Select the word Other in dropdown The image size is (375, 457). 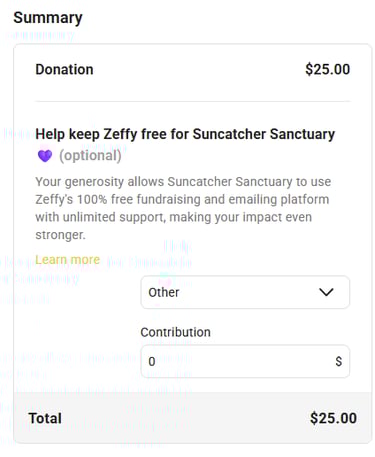[x=164, y=292]
